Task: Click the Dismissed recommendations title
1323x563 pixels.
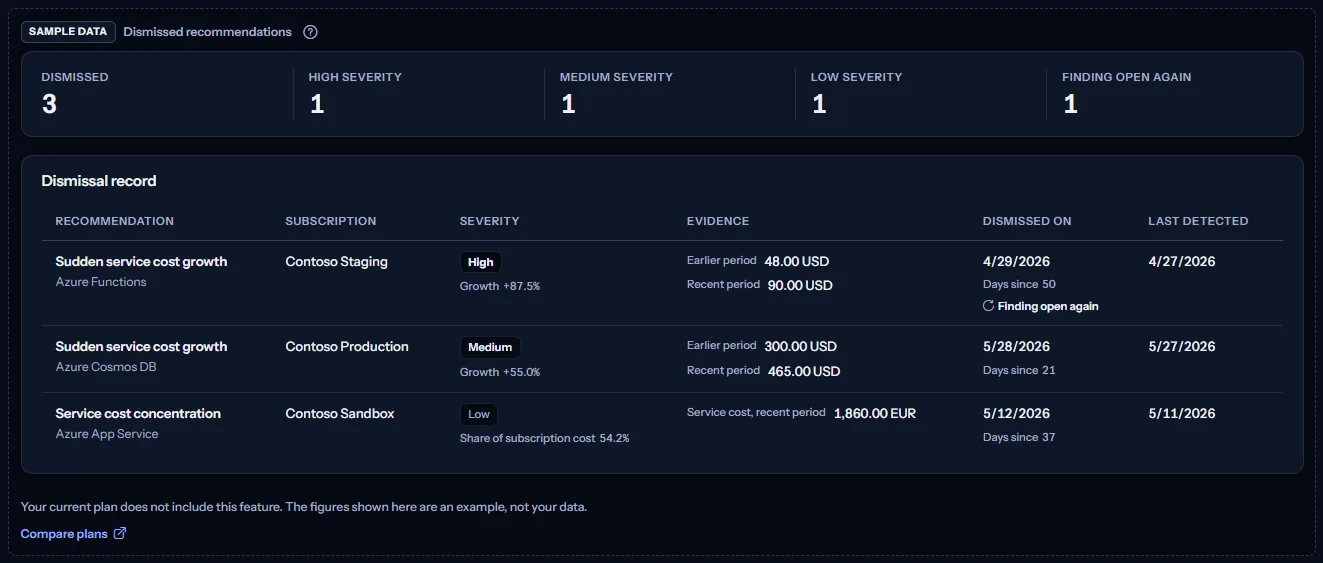Action: [x=208, y=32]
